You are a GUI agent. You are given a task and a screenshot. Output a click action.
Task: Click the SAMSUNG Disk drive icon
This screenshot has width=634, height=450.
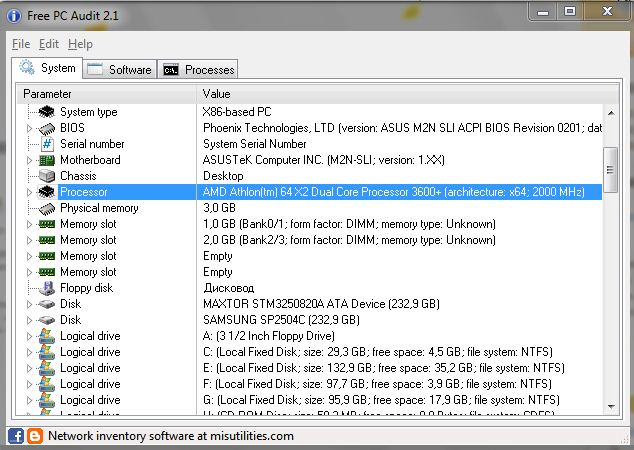(x=46, y=320)
